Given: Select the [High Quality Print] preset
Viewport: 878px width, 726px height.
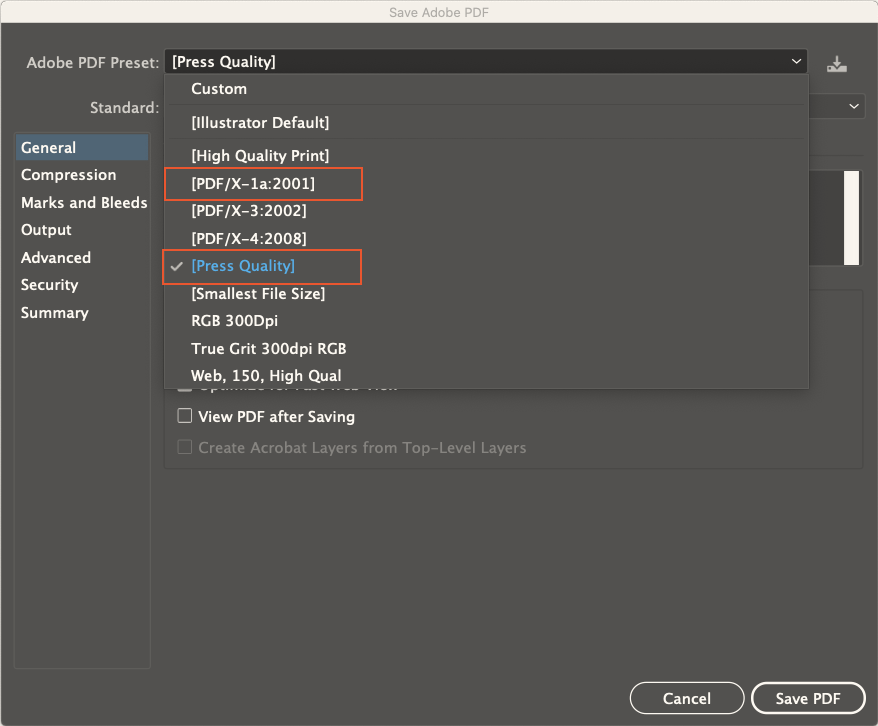Looking at the screenshot, I should tap(486, 156).
